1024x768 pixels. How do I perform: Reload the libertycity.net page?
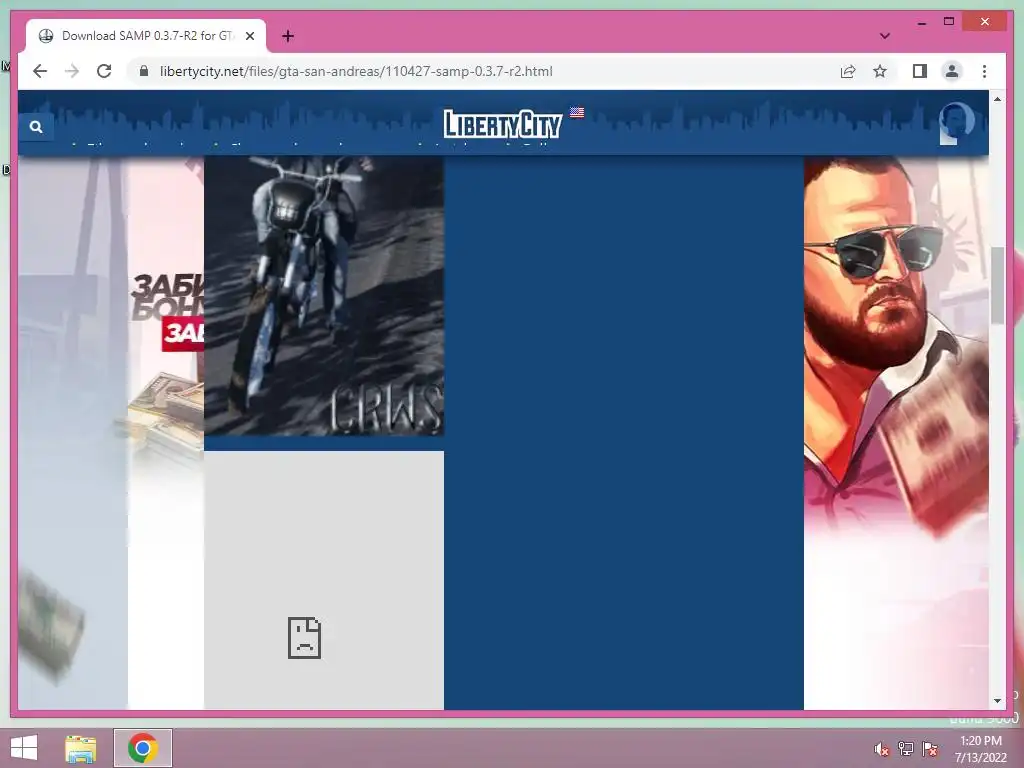[x=104, y=71]
